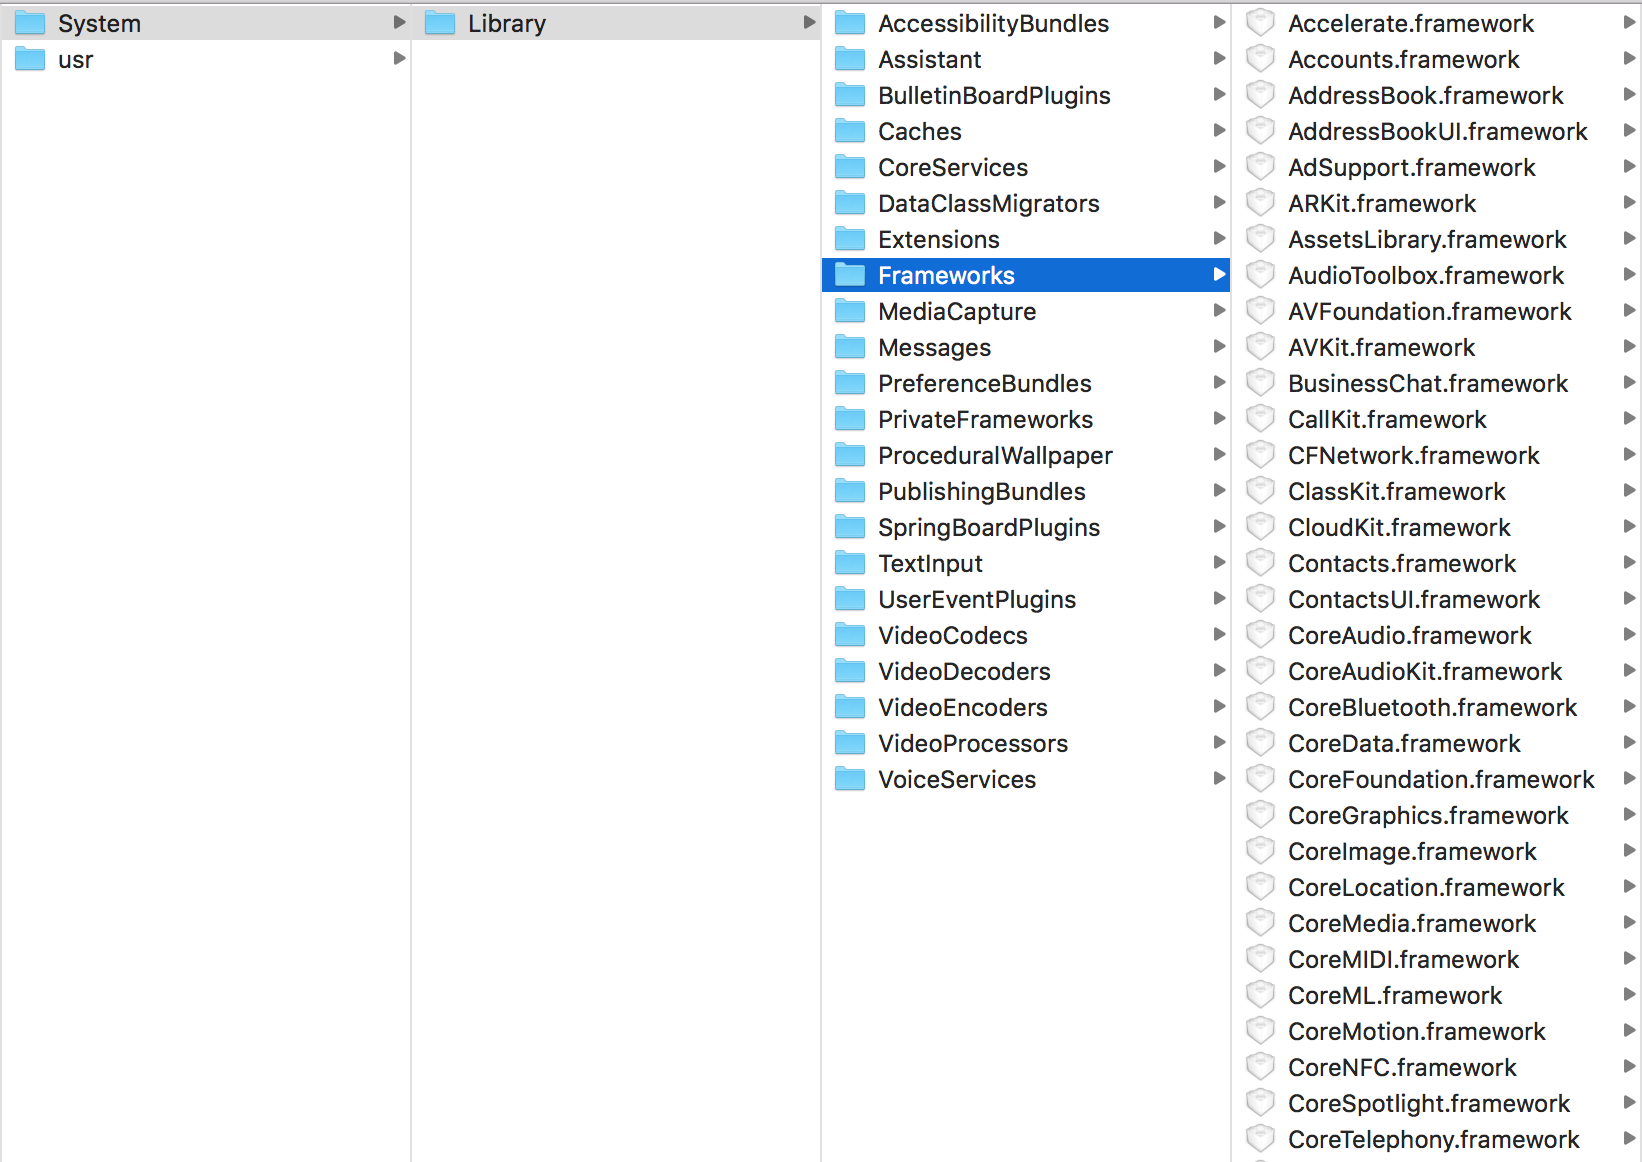Viewport: 1642px width, 1162px height.
Task: Select CoreMotion.framework
Action: [1437, 1031]
